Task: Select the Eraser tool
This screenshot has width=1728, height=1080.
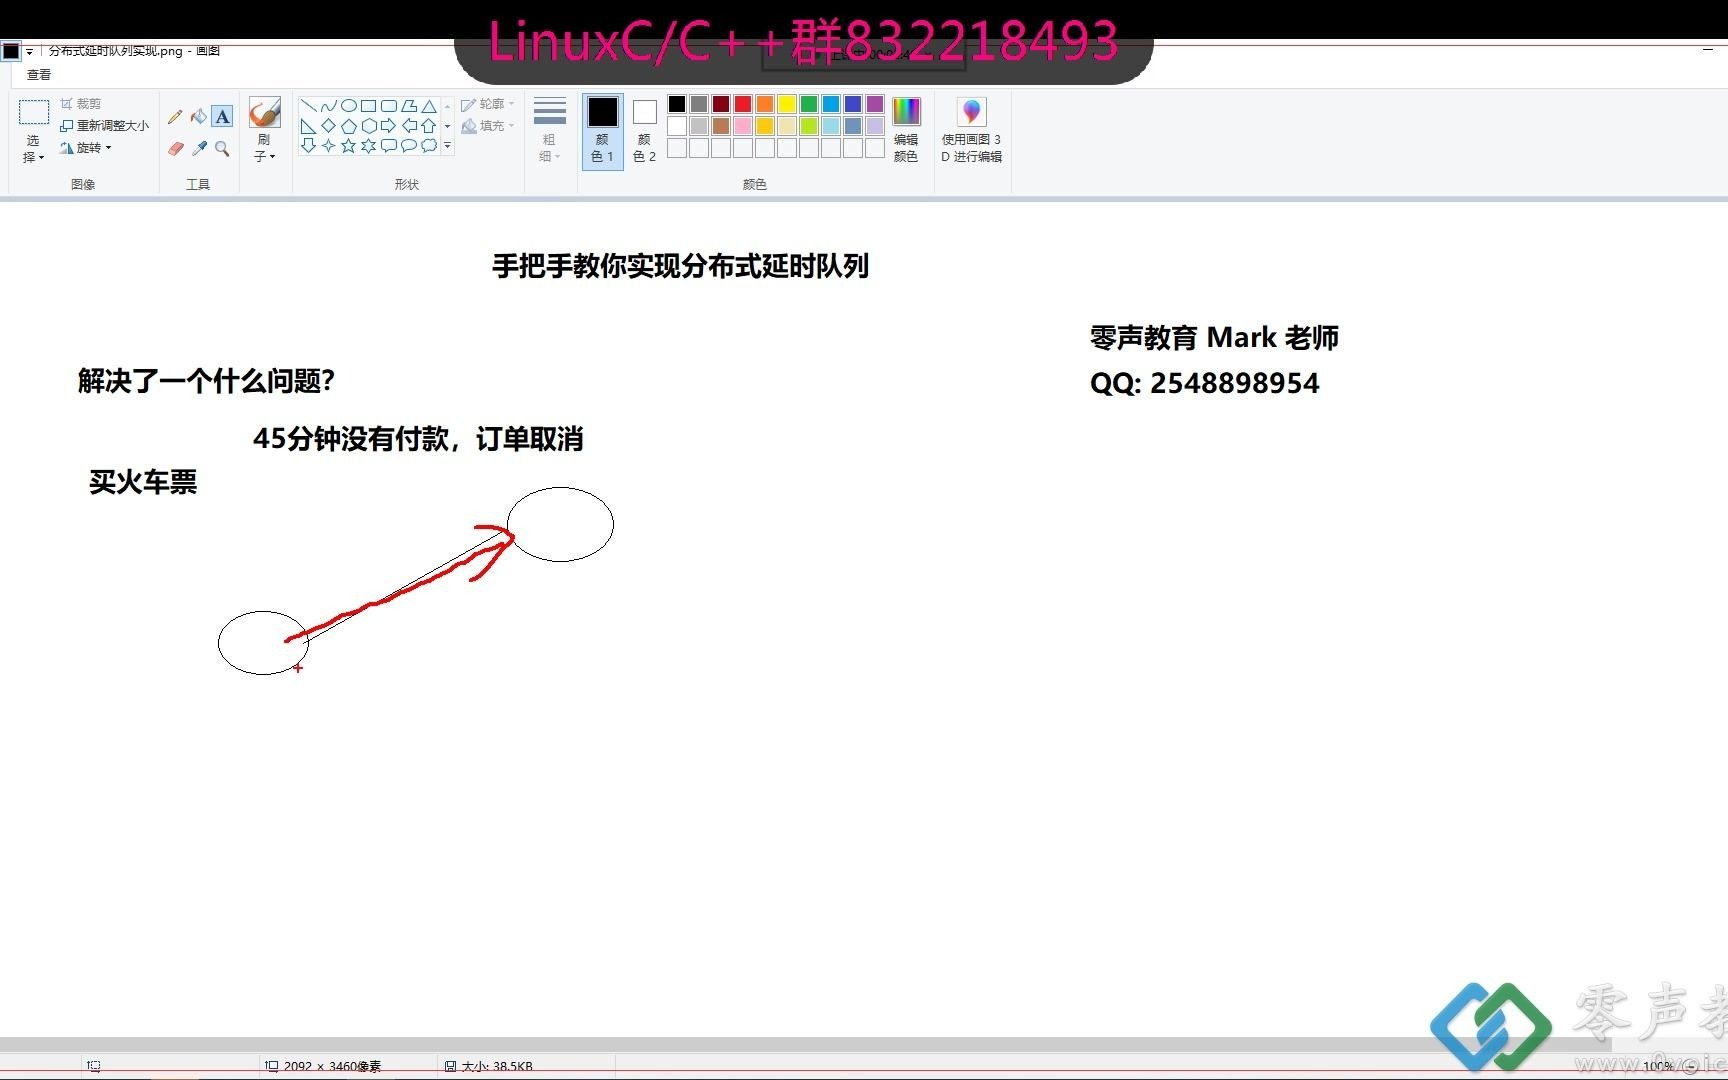Action: [175, 148]
